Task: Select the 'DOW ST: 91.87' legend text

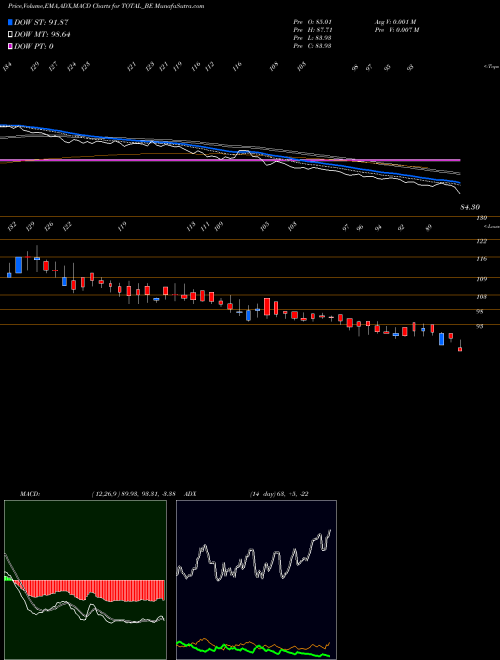Action: tap(41, 22)
